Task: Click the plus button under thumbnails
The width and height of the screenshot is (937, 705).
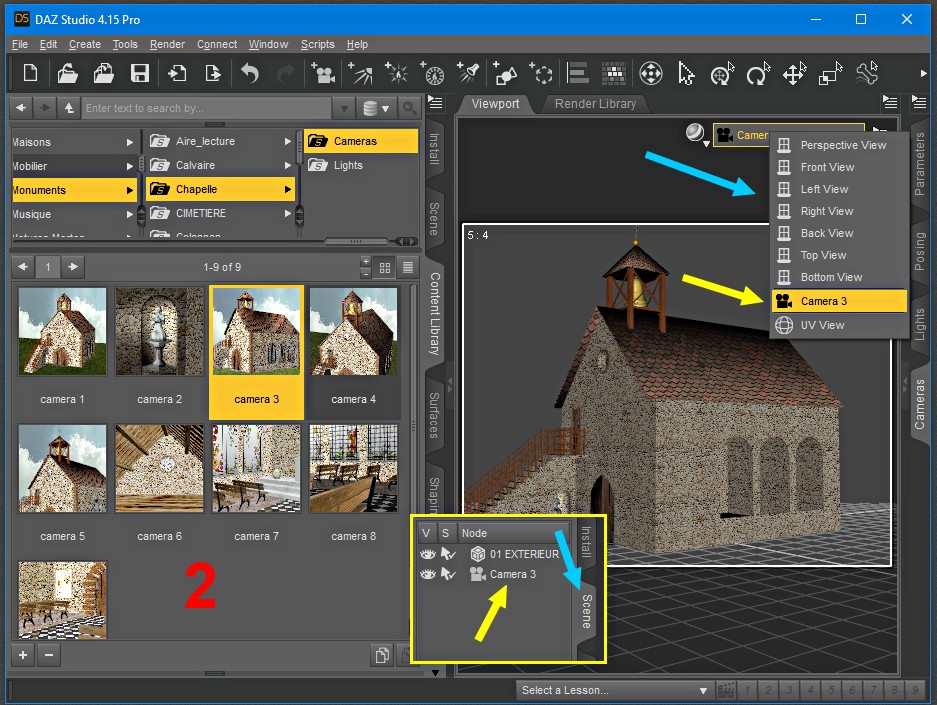Action: tap(23, 655)
